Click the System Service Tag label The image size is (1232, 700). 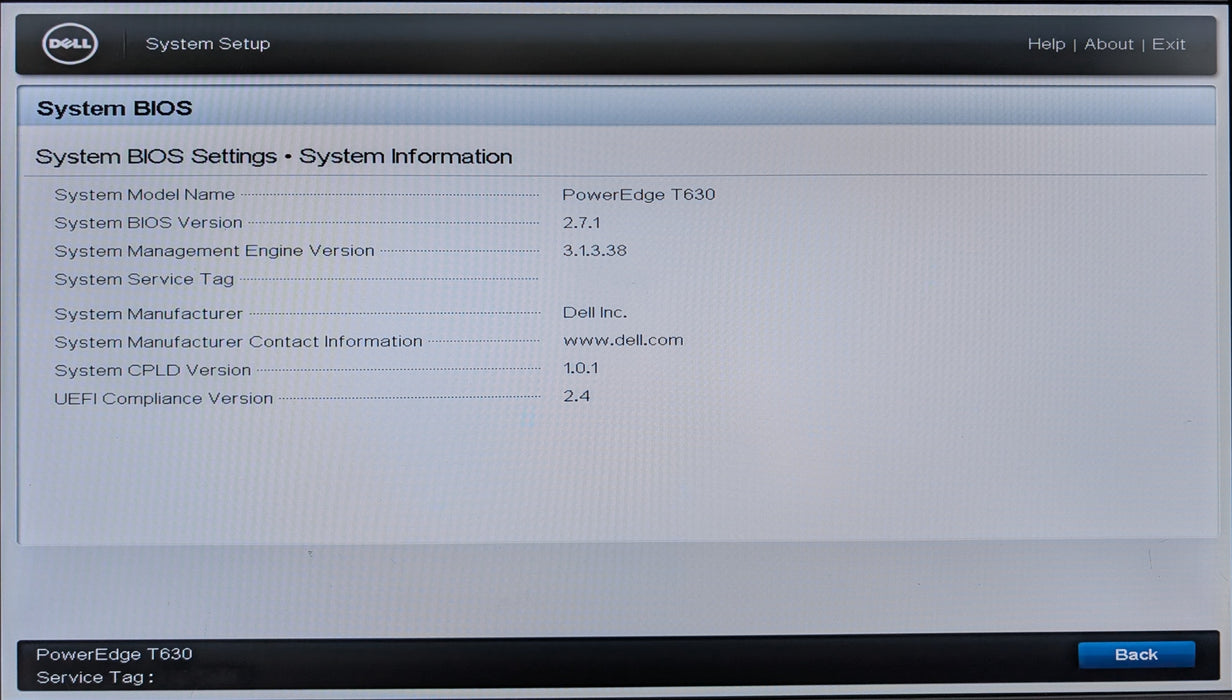144,279
